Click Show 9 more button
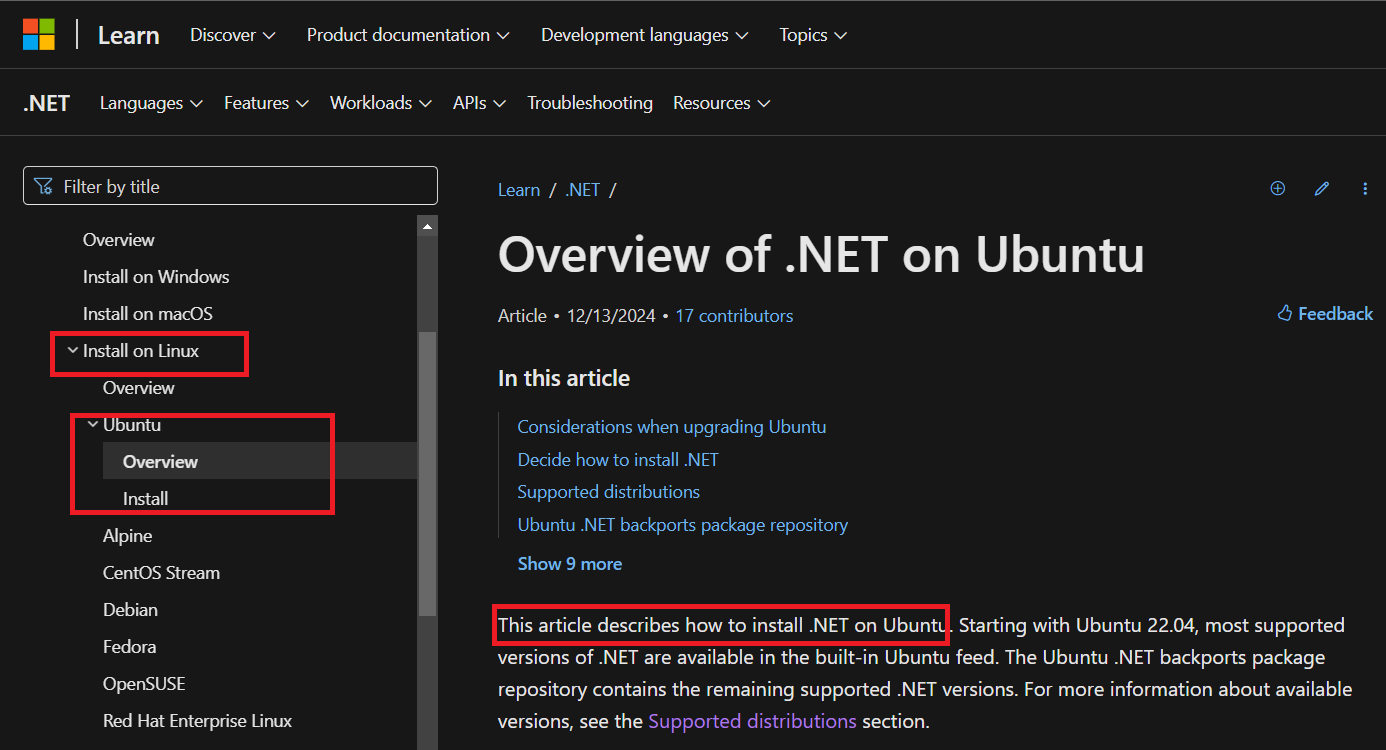1386x750 pixels. [x=570, y=564]
